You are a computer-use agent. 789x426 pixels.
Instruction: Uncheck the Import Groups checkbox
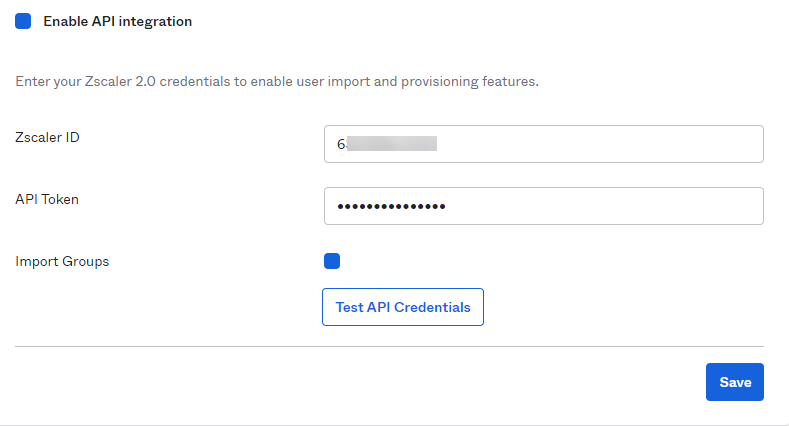pos(332,262)
